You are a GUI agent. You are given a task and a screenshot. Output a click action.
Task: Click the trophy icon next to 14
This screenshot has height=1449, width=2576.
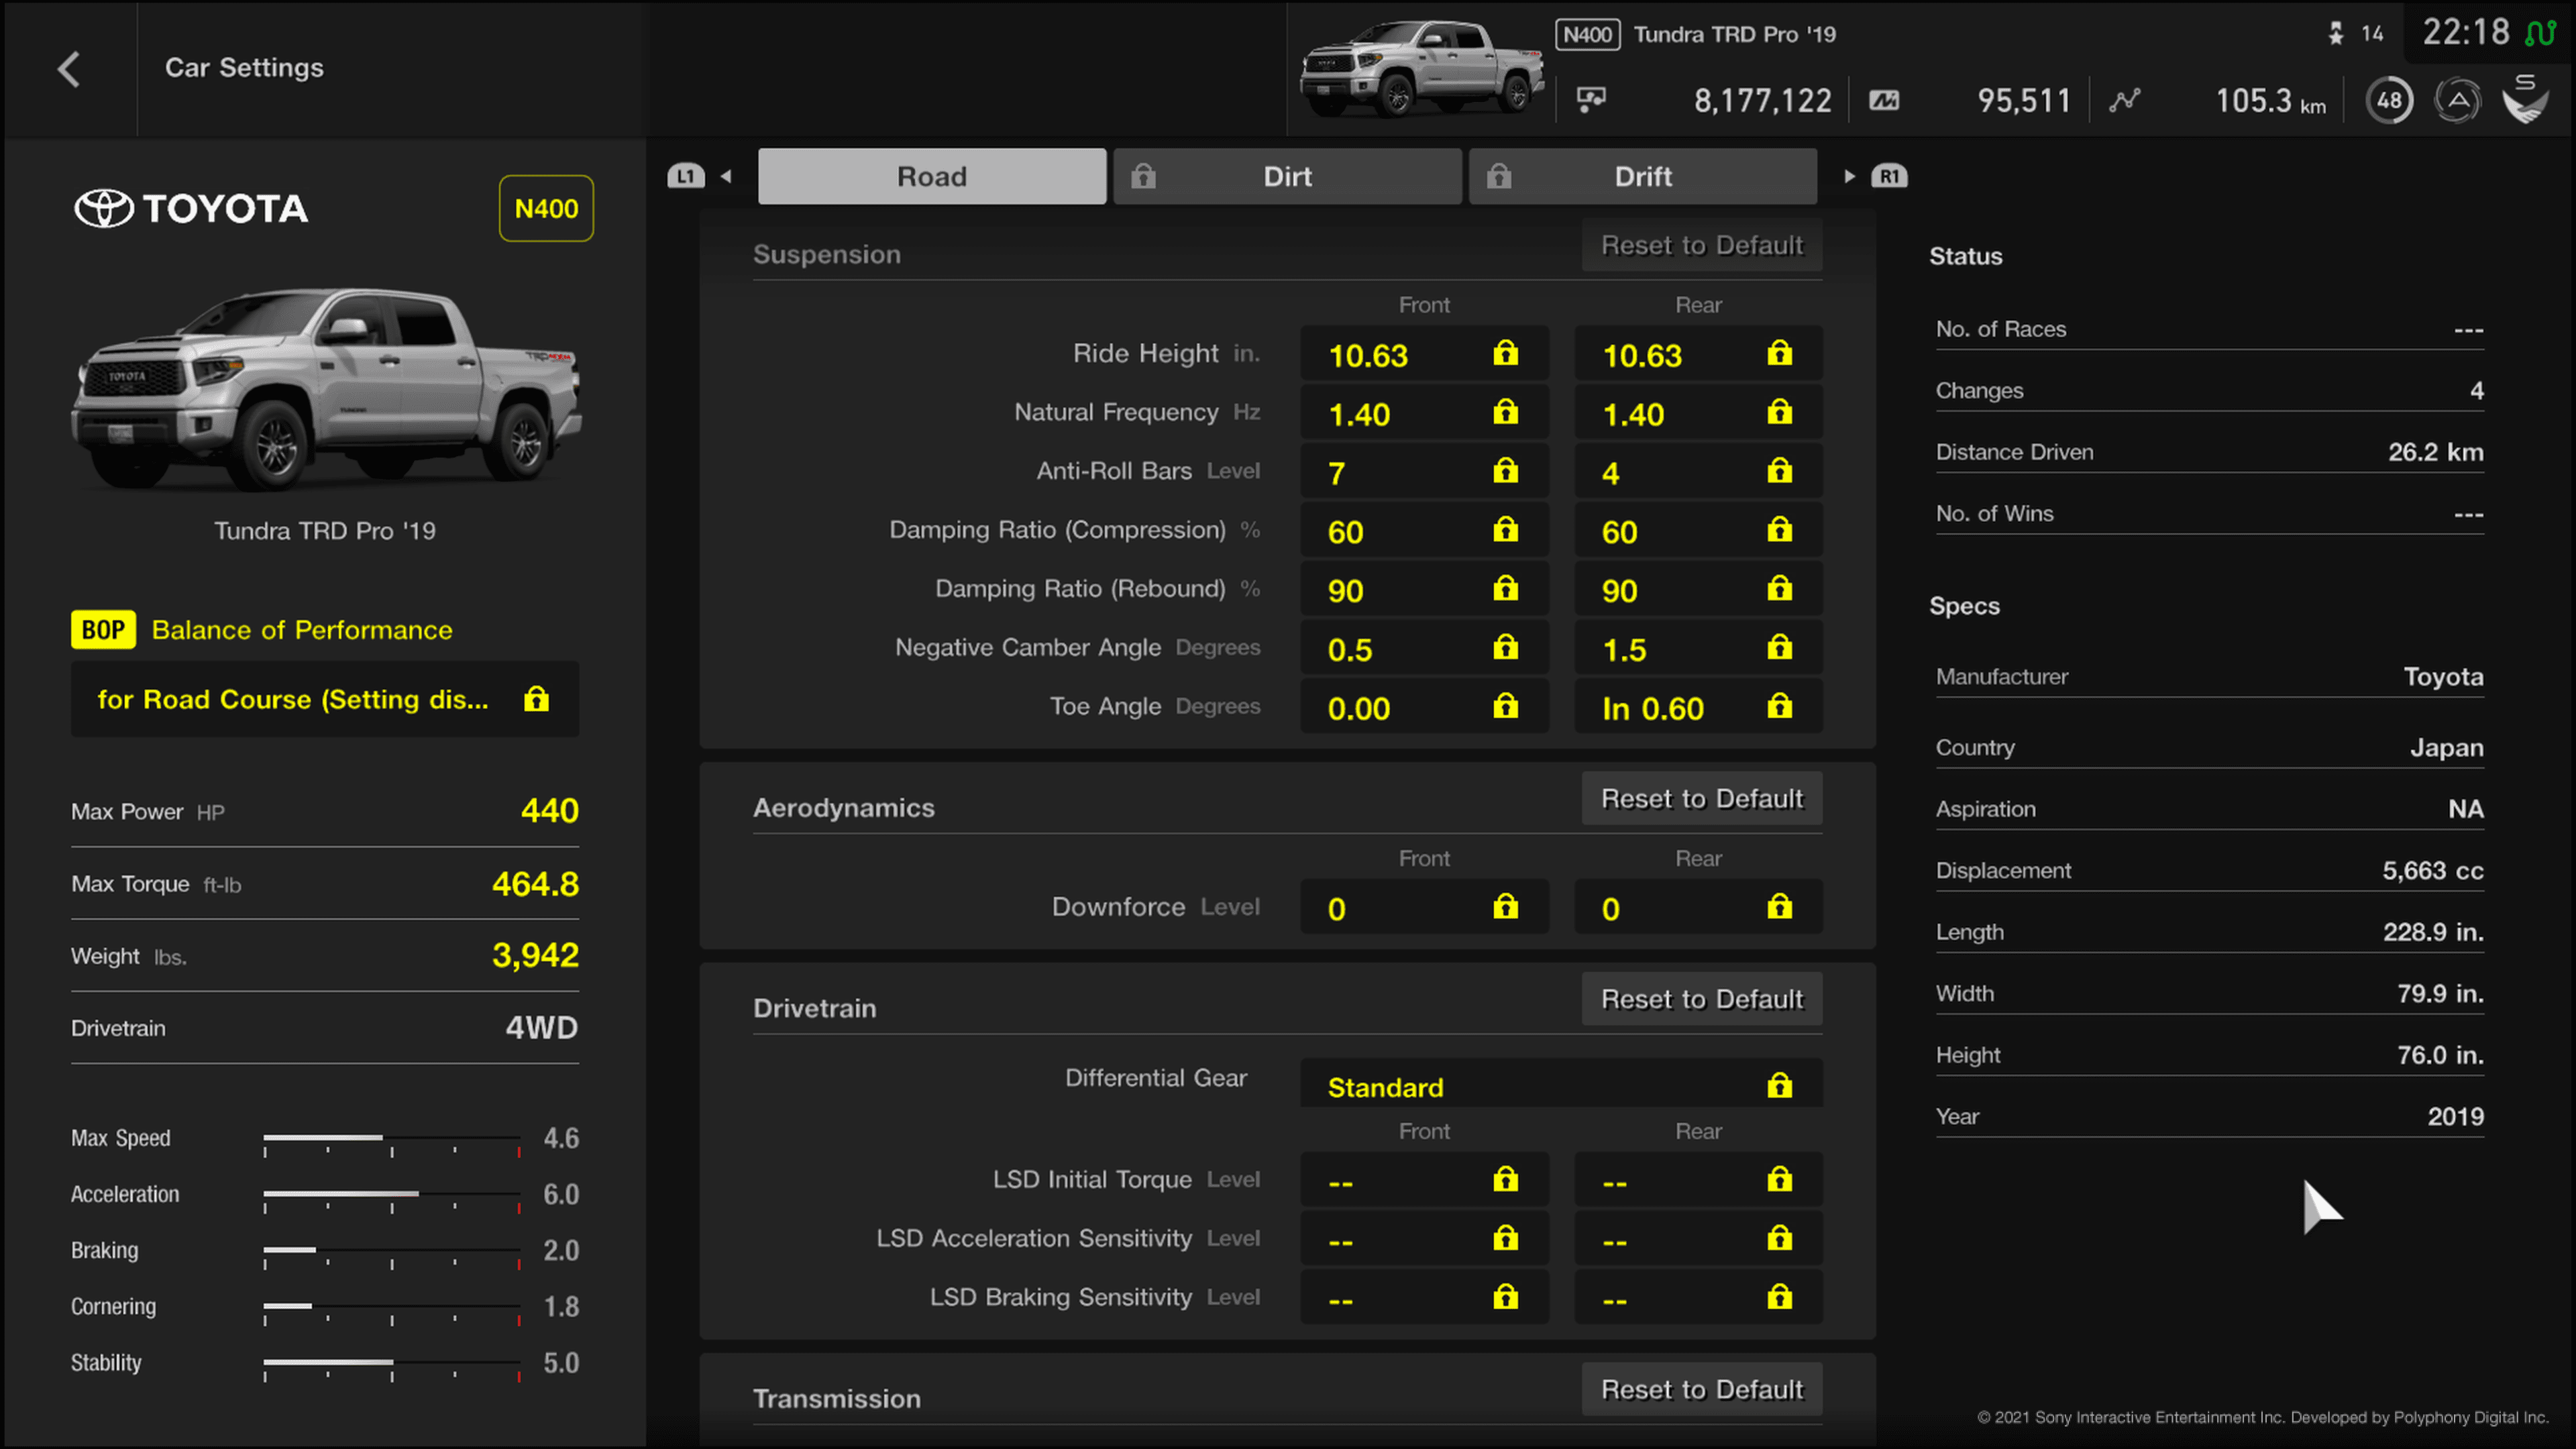pyautogui.click(x=2336, y=34)
